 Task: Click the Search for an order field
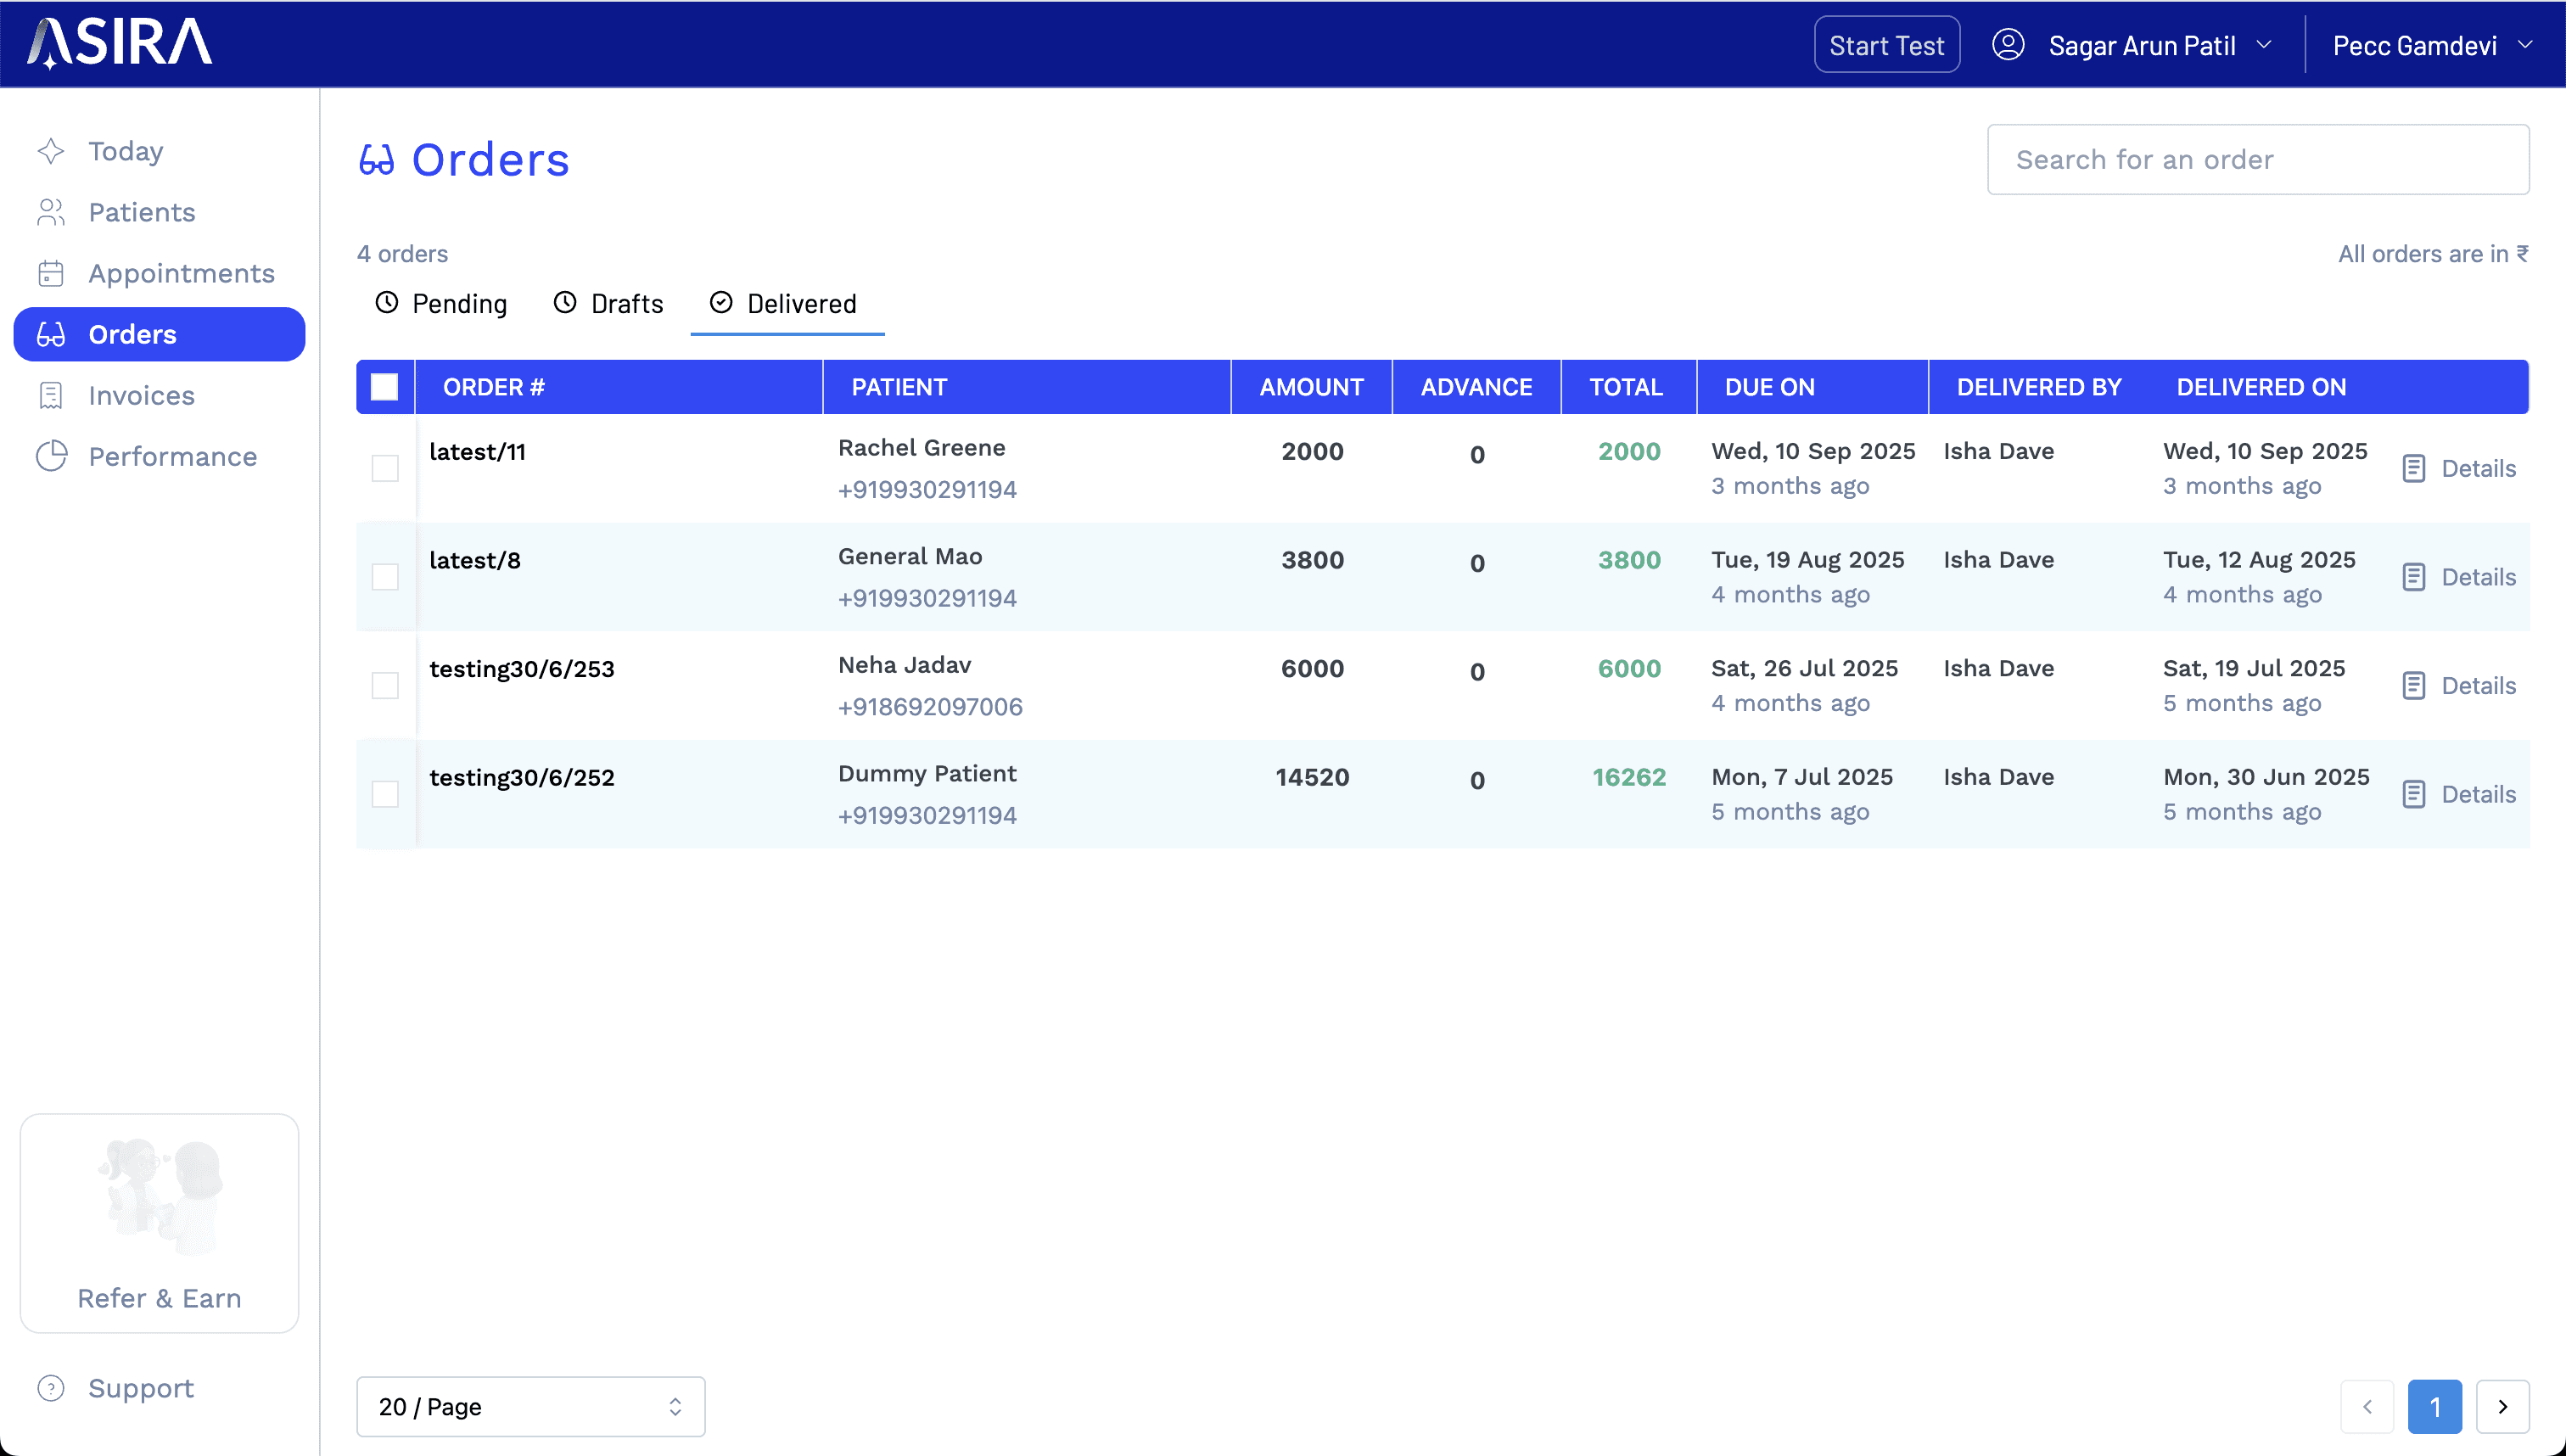tap(2257, 160)
